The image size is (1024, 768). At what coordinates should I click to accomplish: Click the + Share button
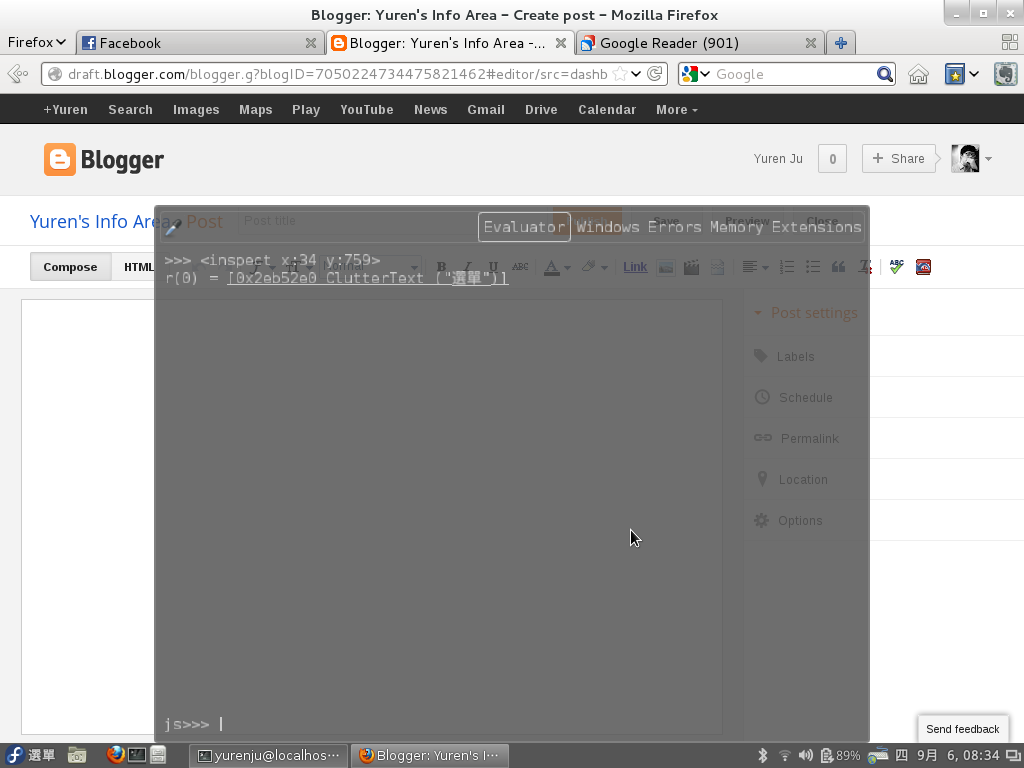(x=899, y=159)
